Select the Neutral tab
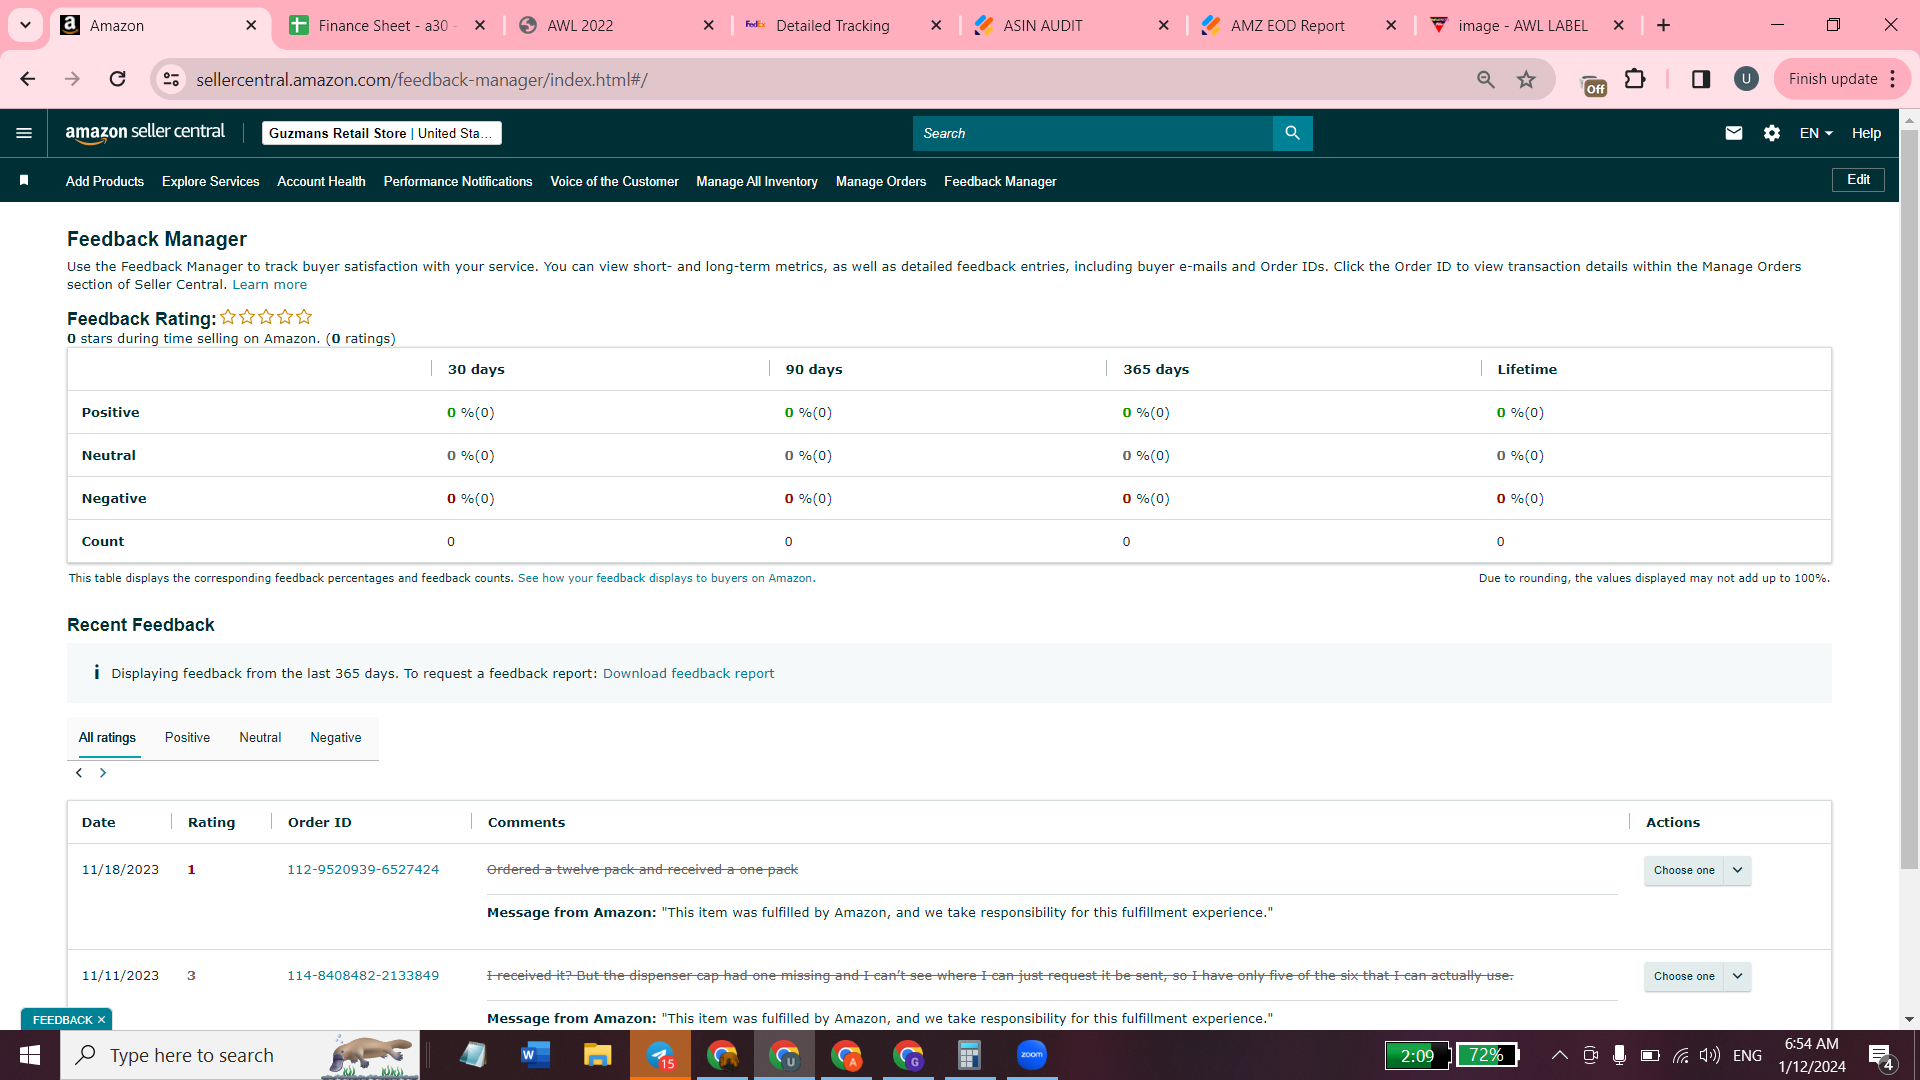This screenshot has height=1080, width=1920. 260,737
